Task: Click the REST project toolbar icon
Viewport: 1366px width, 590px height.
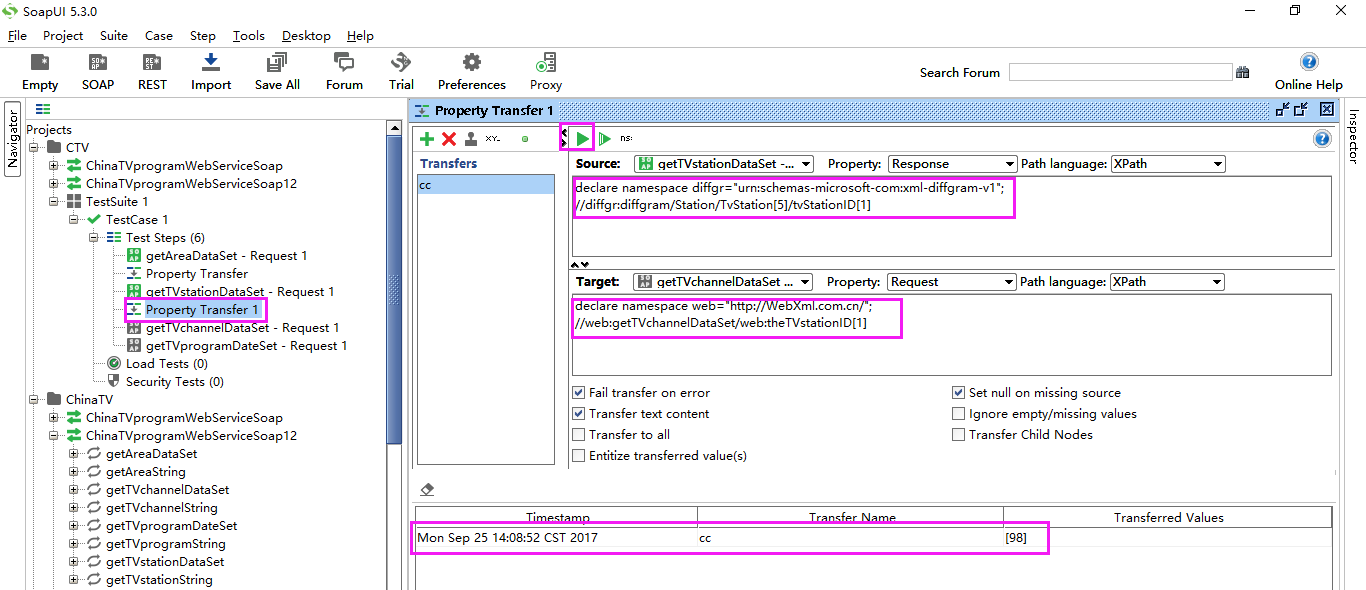Action: tap(152, 64)
